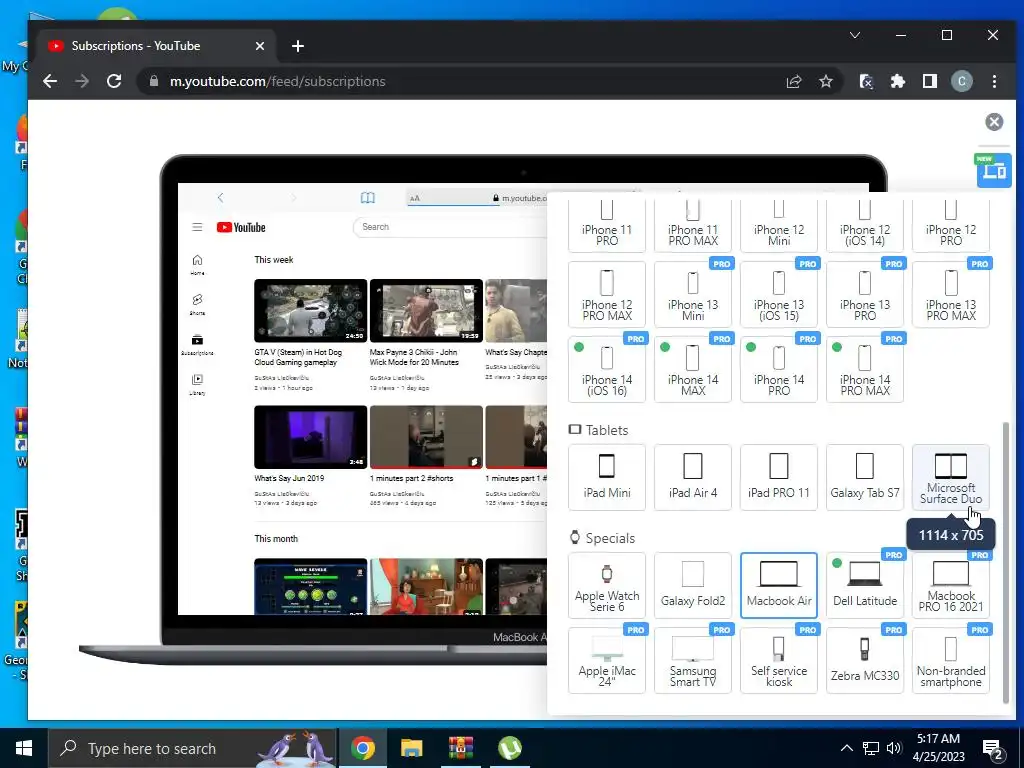
Task: Open Shorts in YouTube sidebar
Action: (197, 304)
